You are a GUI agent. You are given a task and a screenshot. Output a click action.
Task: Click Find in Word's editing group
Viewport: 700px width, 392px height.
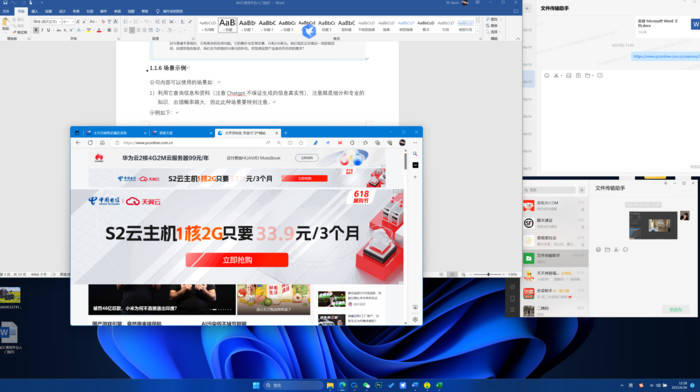(493, 20)
